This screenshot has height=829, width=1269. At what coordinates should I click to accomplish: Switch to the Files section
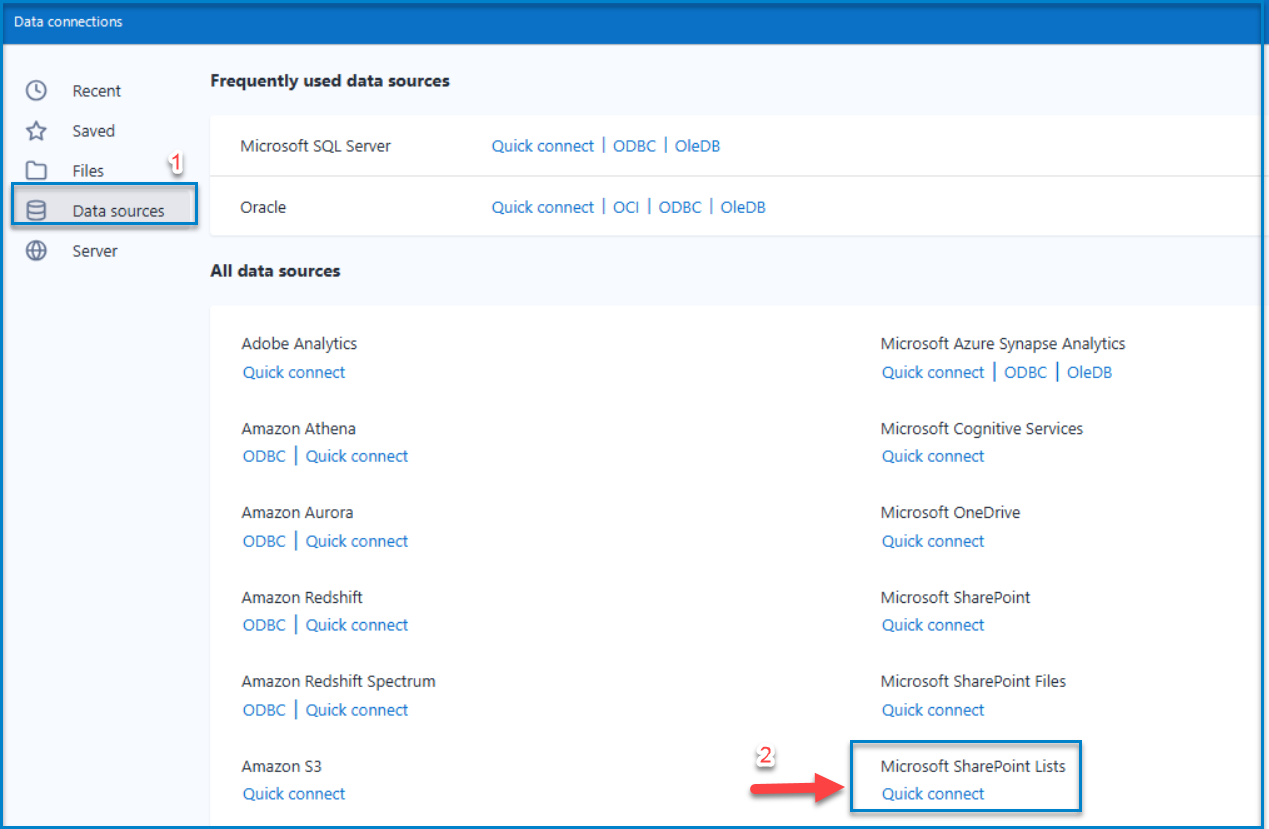click(88, 171)
